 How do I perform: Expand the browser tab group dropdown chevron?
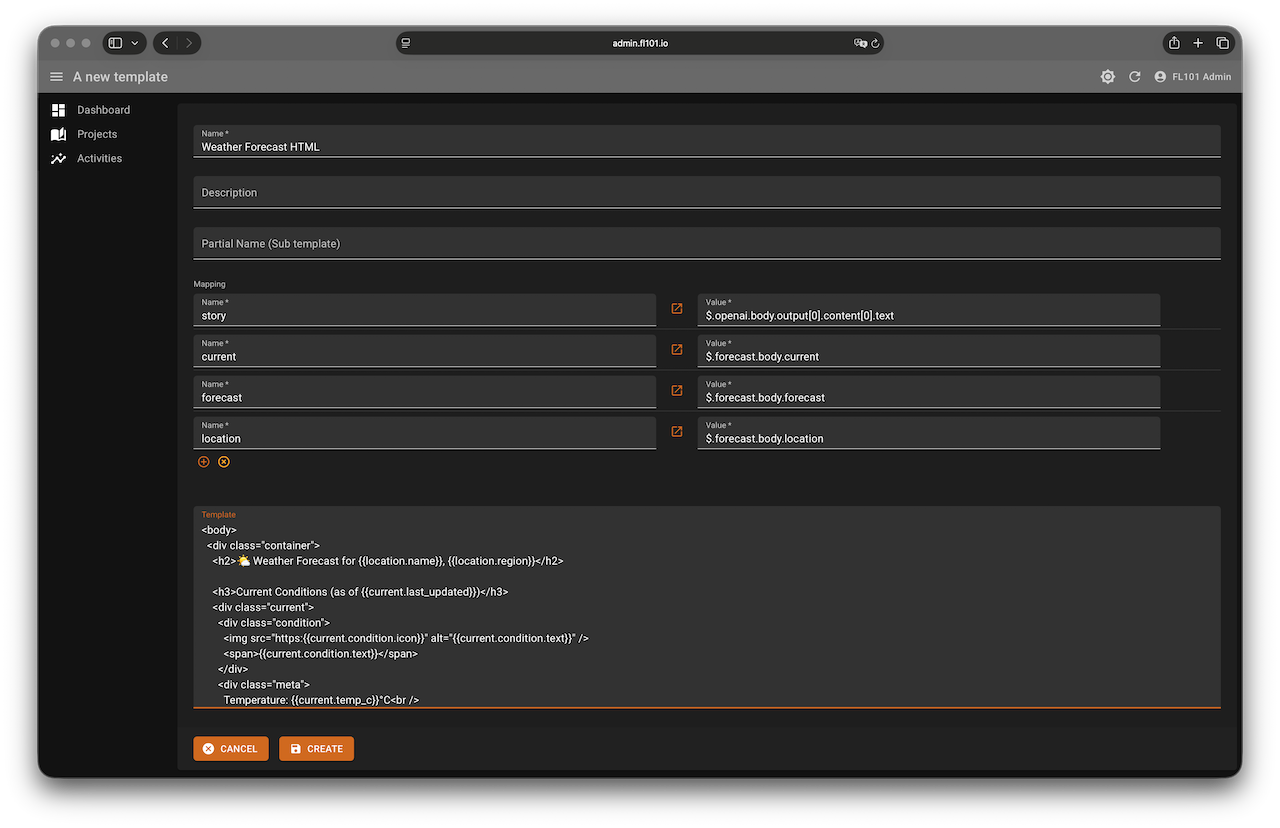pyautogui.click(x=135, y=43)
